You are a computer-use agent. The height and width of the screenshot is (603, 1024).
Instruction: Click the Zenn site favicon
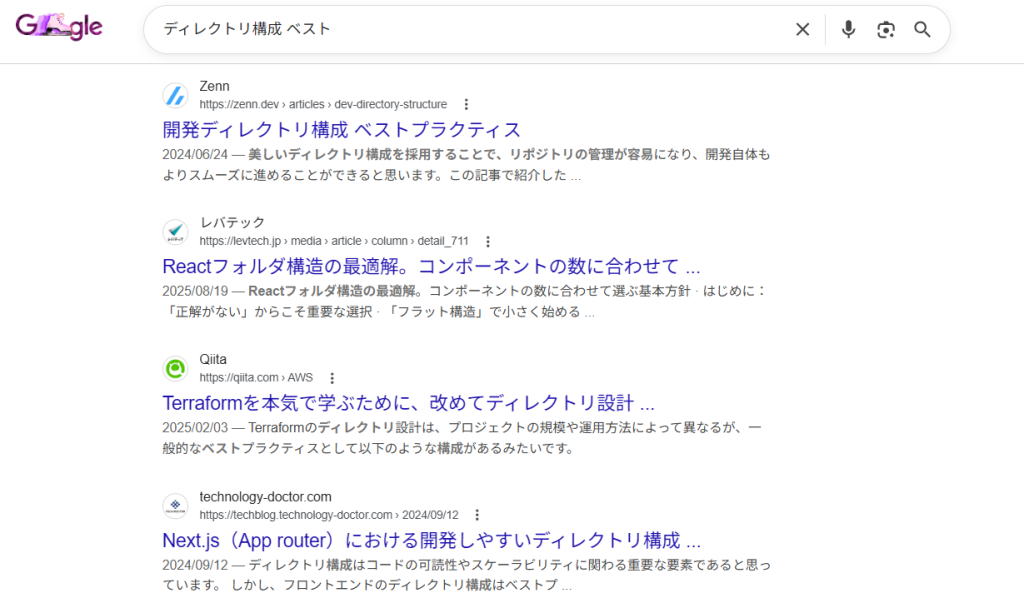175,95
